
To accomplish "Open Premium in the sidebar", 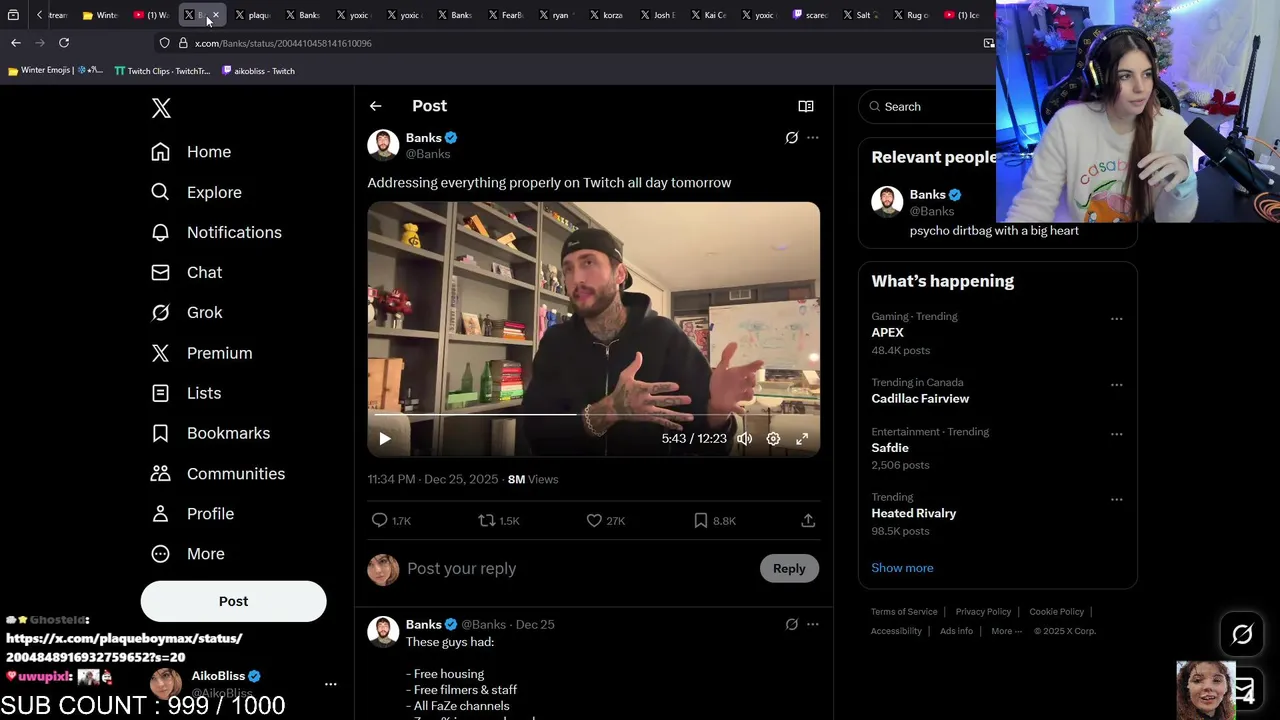I will click(201, 353).
